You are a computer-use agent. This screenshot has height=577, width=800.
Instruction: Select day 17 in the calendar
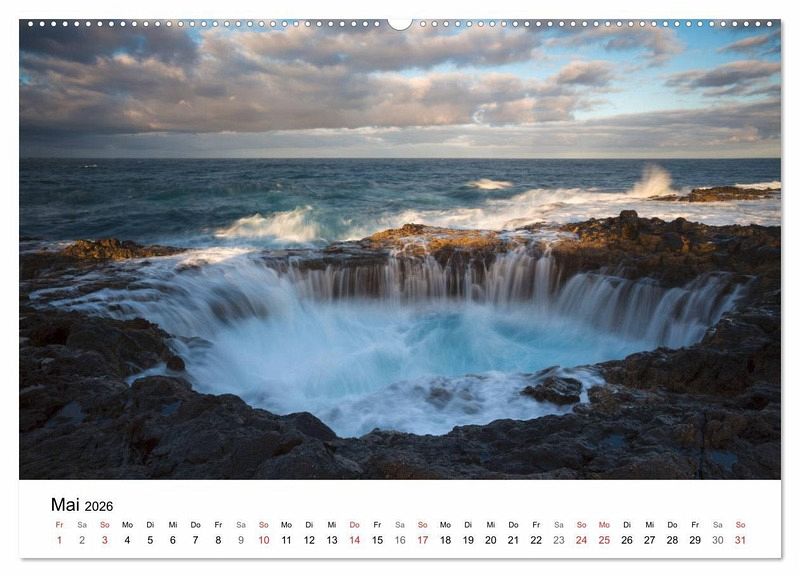click(x=422, y=540)
